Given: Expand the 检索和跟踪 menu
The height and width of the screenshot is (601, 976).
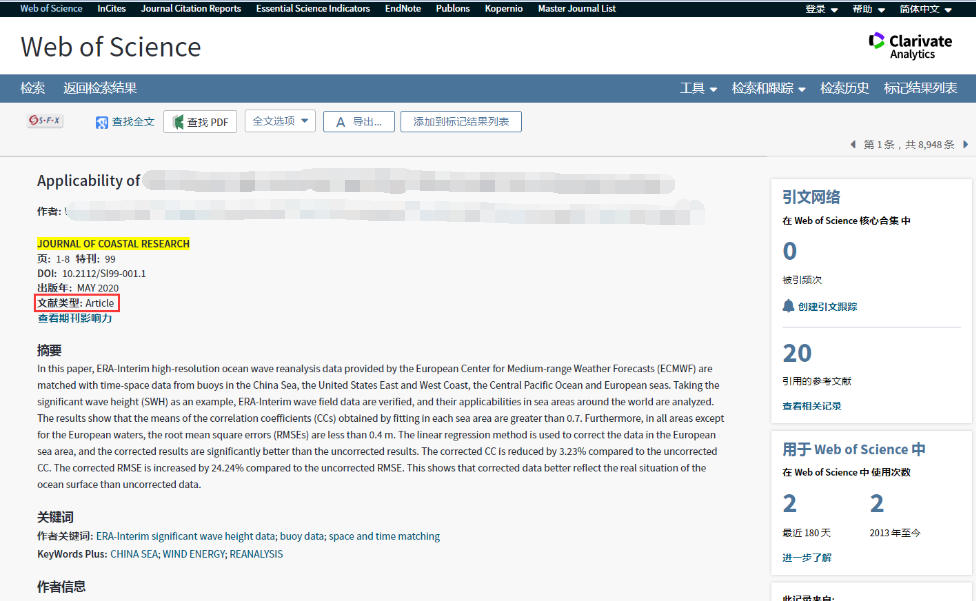Looking at the screenshot, I should point(768,88).
